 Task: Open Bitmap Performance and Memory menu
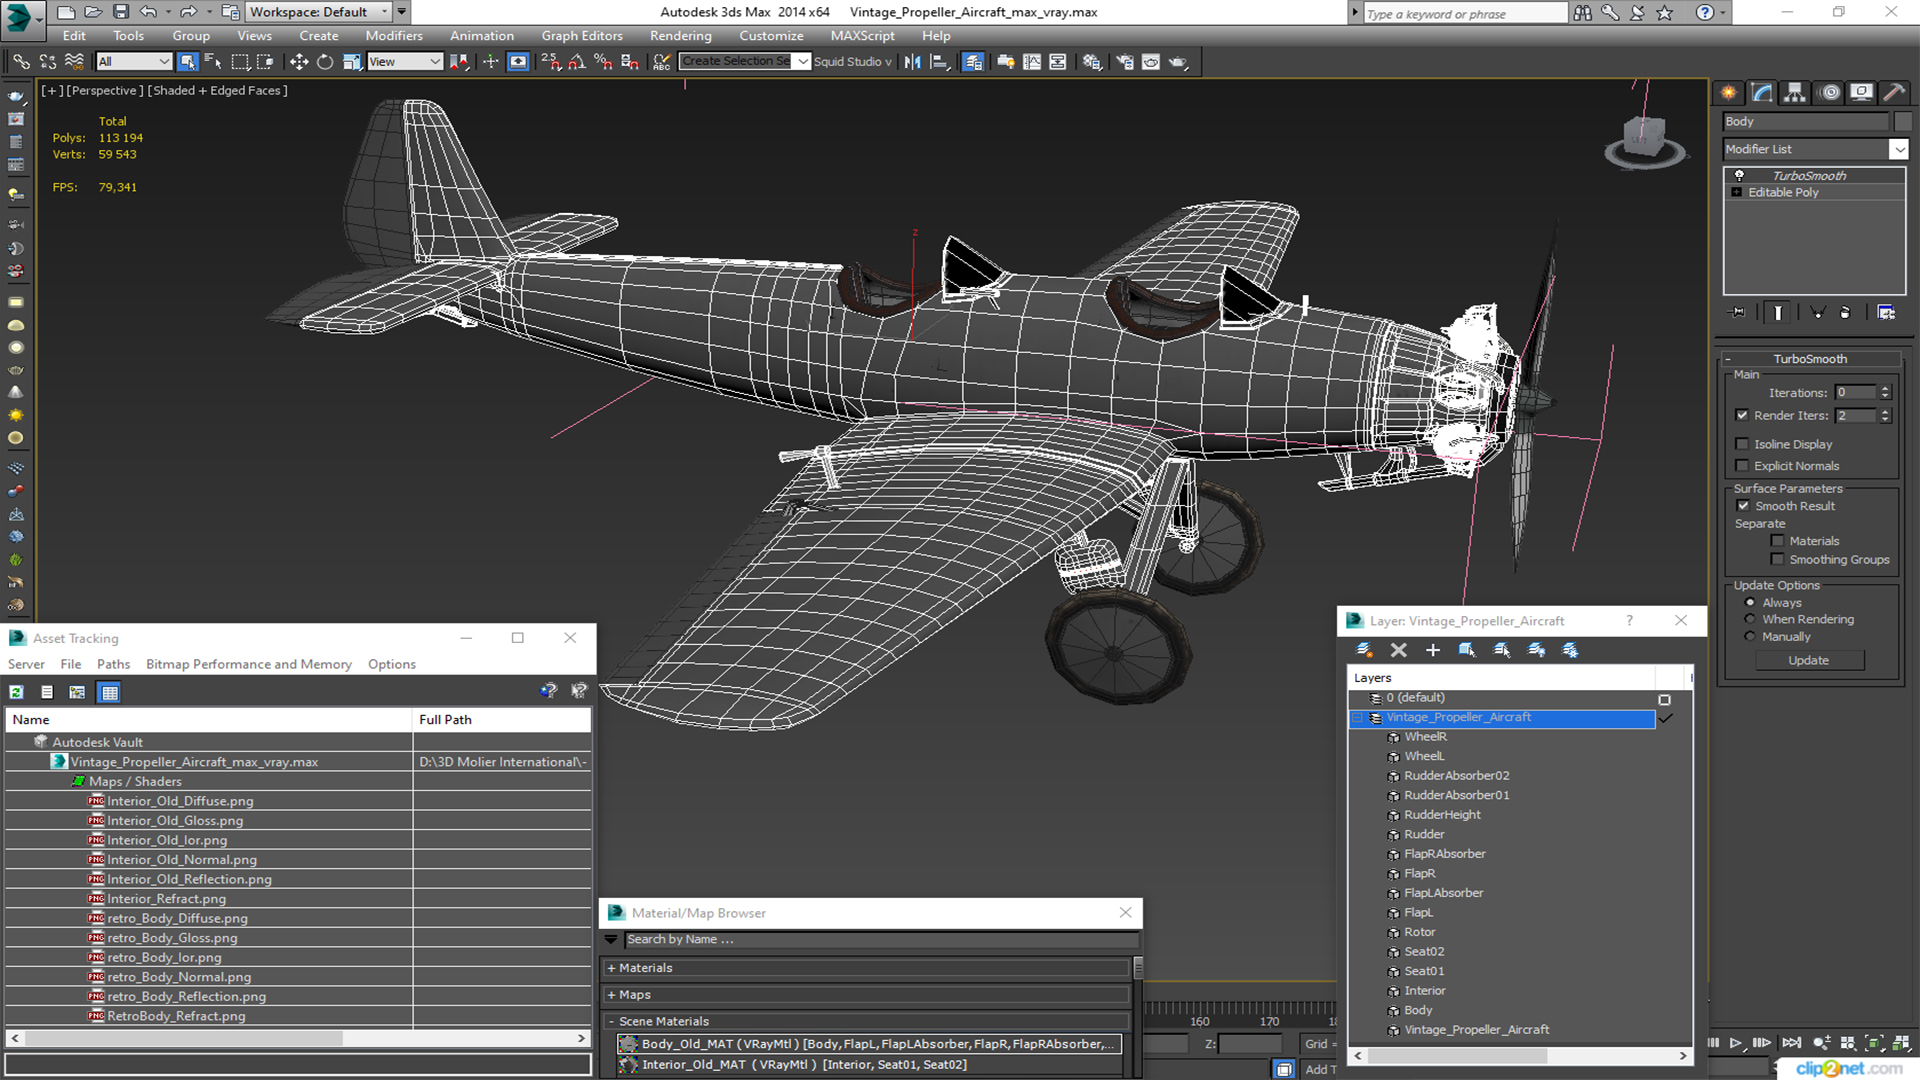coord(249,664)
